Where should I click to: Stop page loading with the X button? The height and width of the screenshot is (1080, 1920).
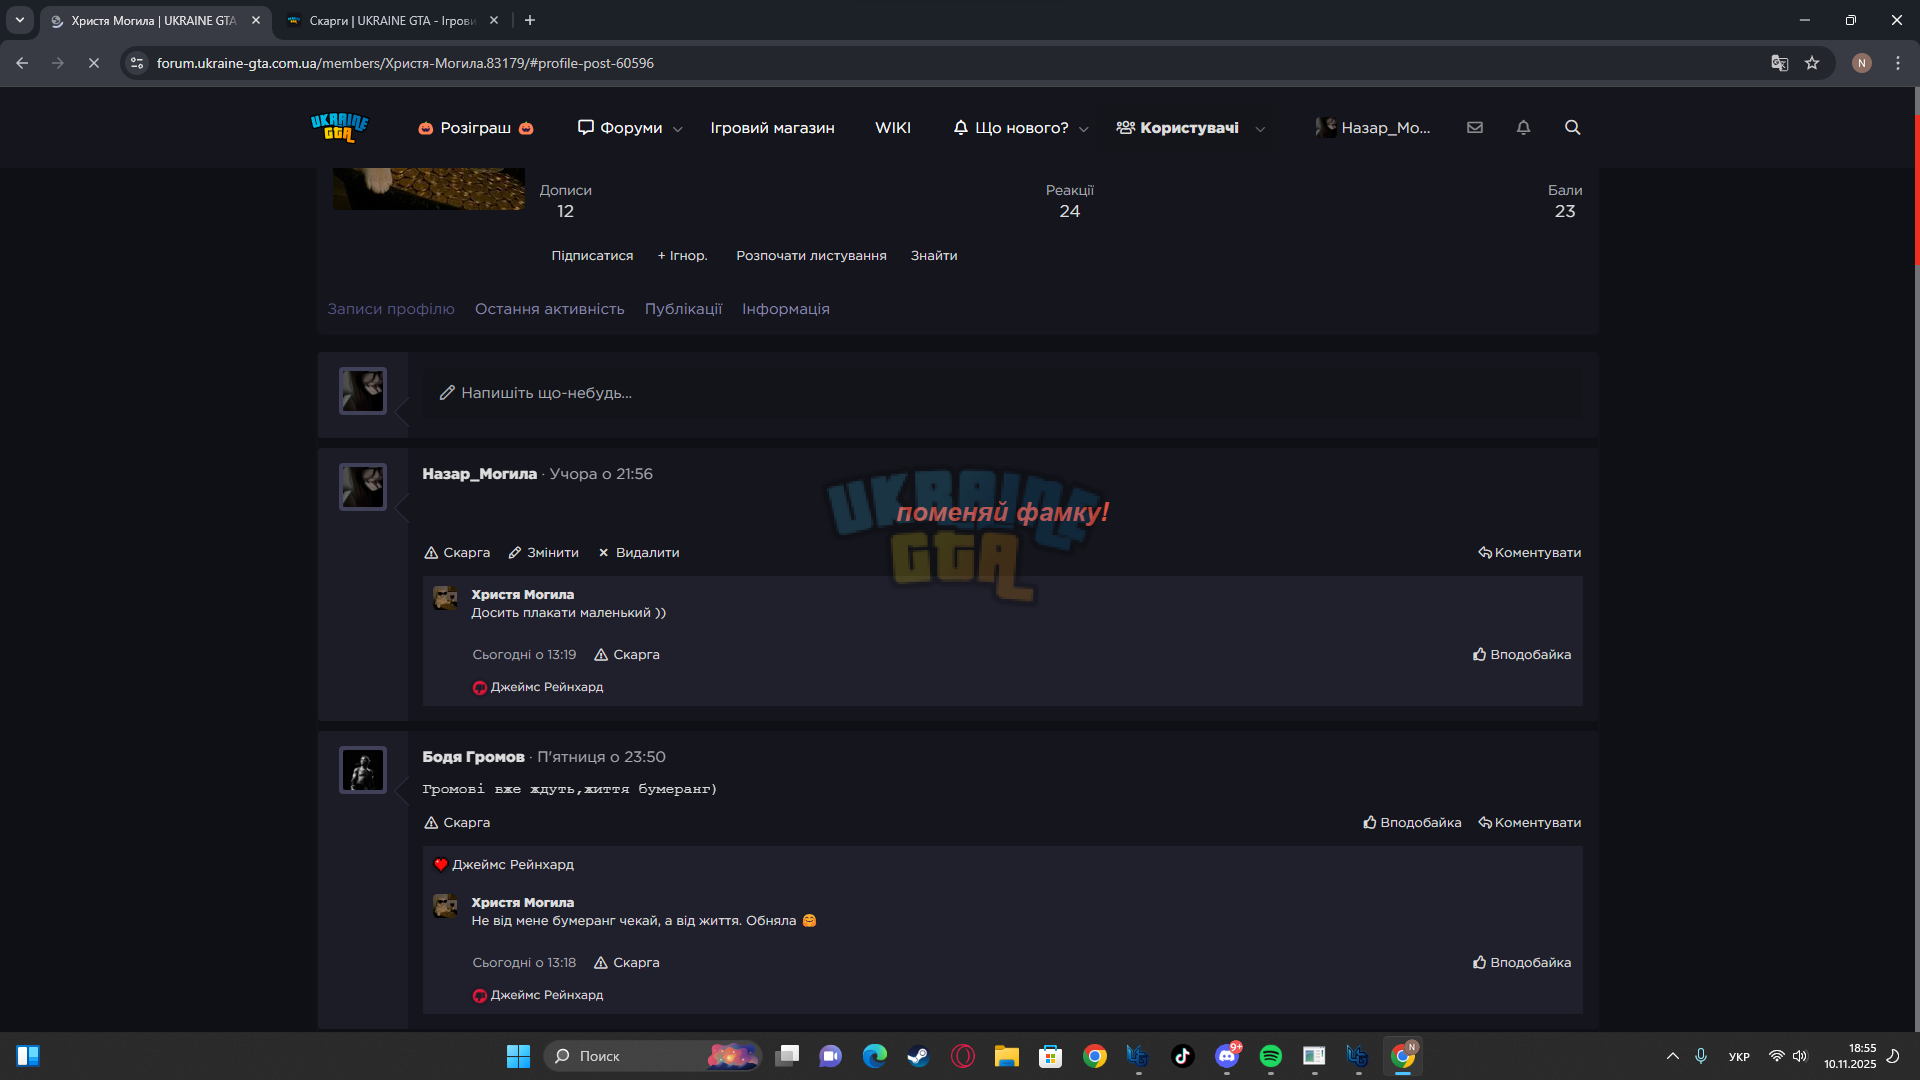point(93,63)
